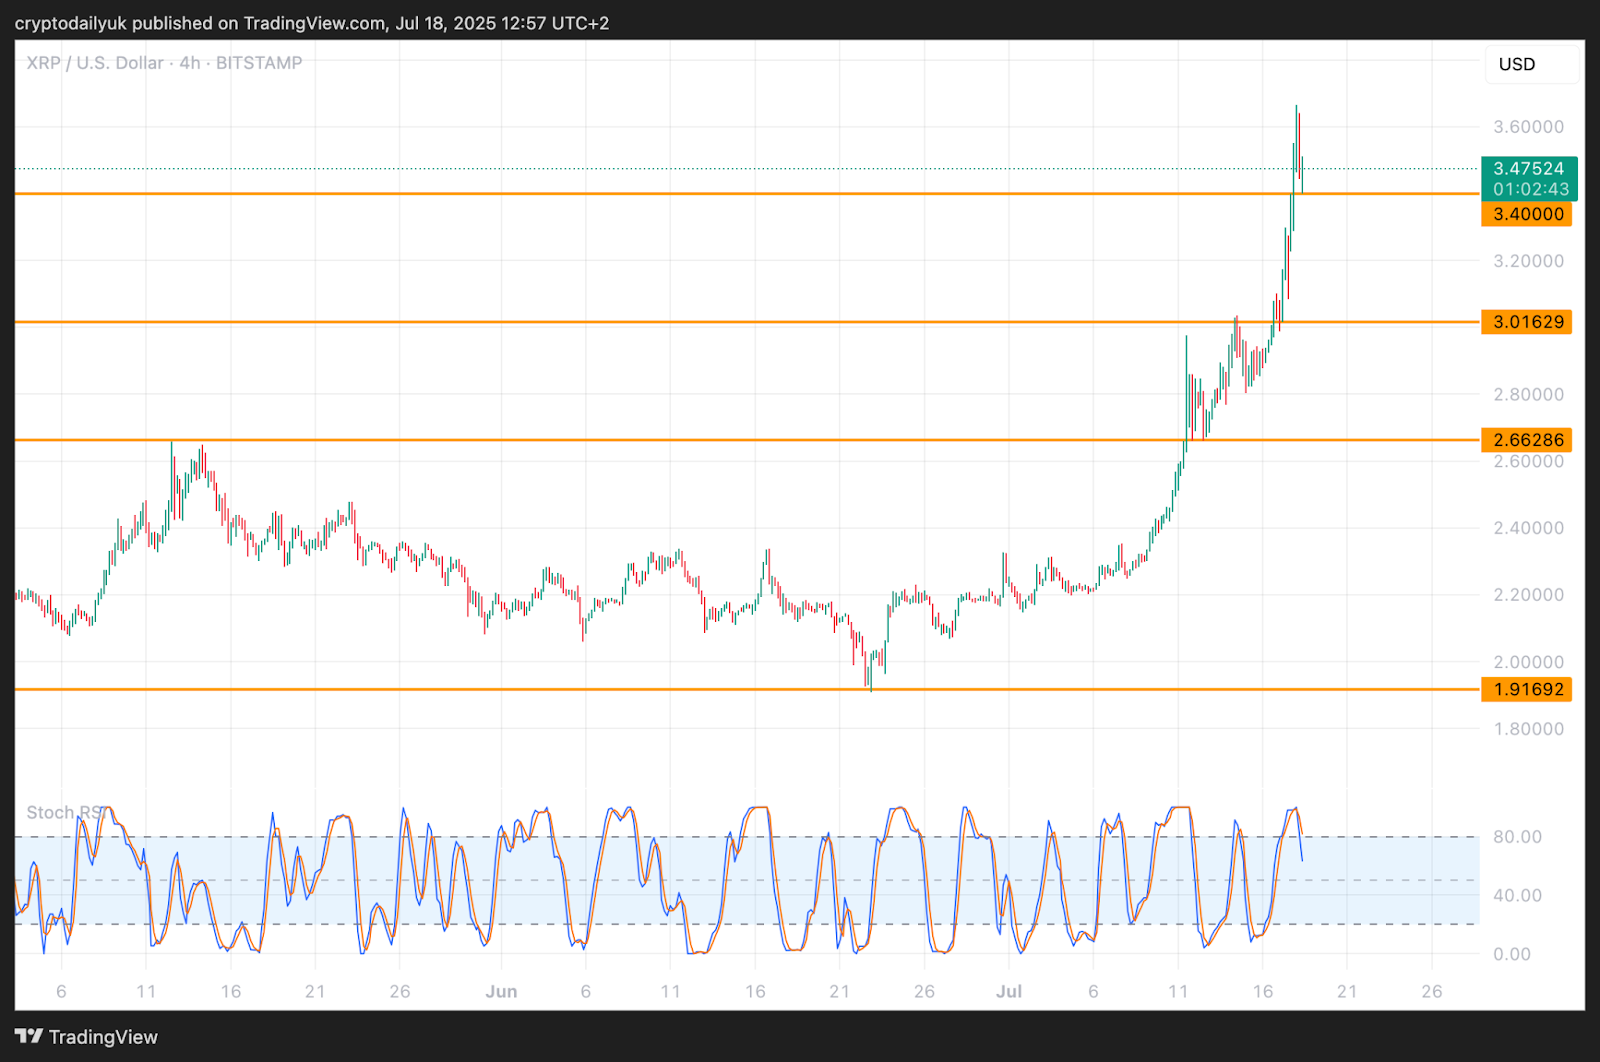Select the 3.40000 orange level label
This screenshot has width=1600, height=1062.
click(x=1527, y=214)
